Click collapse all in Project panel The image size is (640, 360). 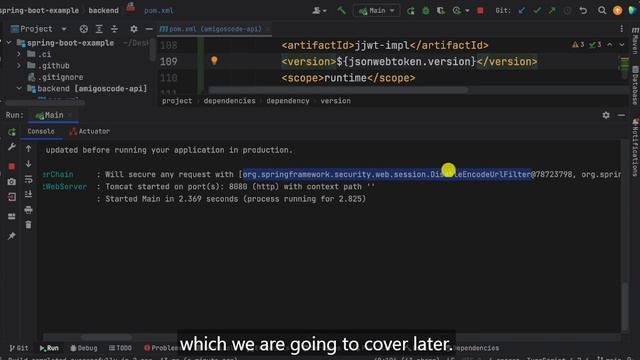point(114,29)
